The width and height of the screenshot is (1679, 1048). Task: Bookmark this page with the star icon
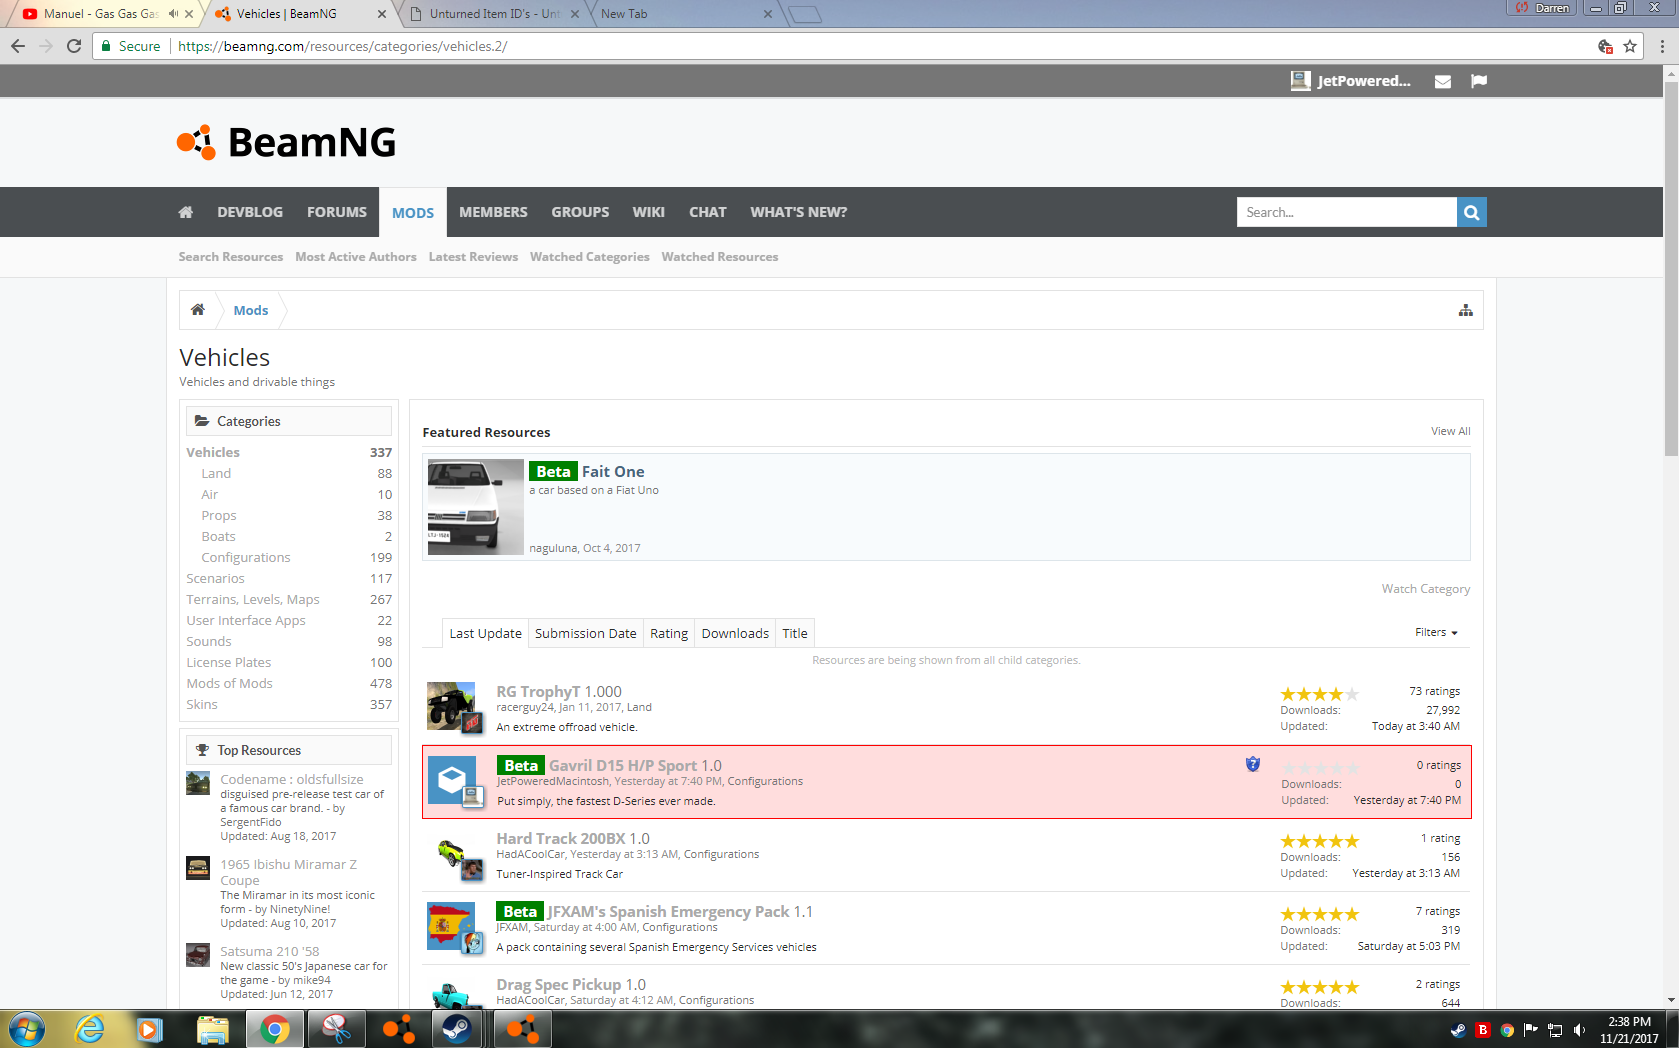(x=1630, y=46)
